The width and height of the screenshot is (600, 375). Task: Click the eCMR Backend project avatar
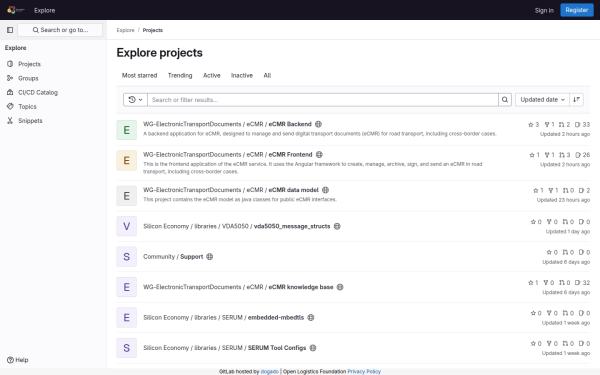[127, 130]
